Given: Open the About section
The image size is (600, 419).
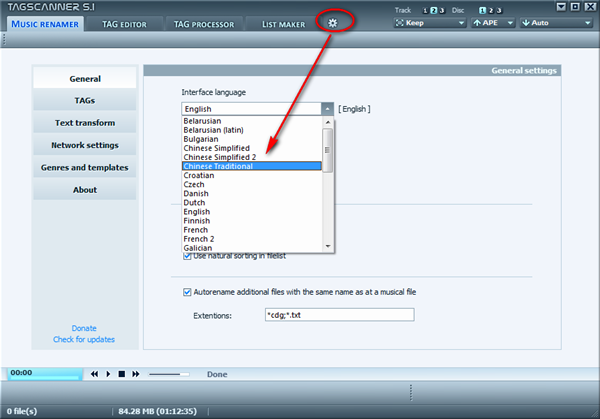Looking at the screenshot, I should coord(85,189).
